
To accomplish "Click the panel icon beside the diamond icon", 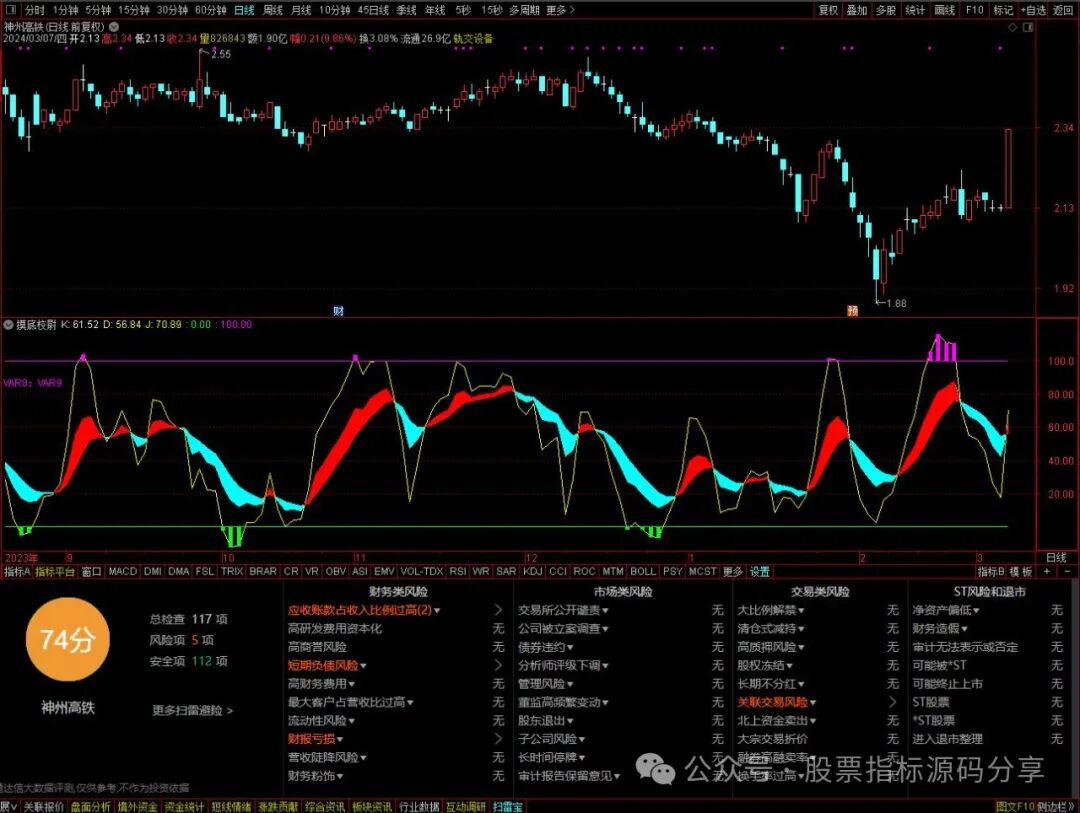I will (1028, 27).
